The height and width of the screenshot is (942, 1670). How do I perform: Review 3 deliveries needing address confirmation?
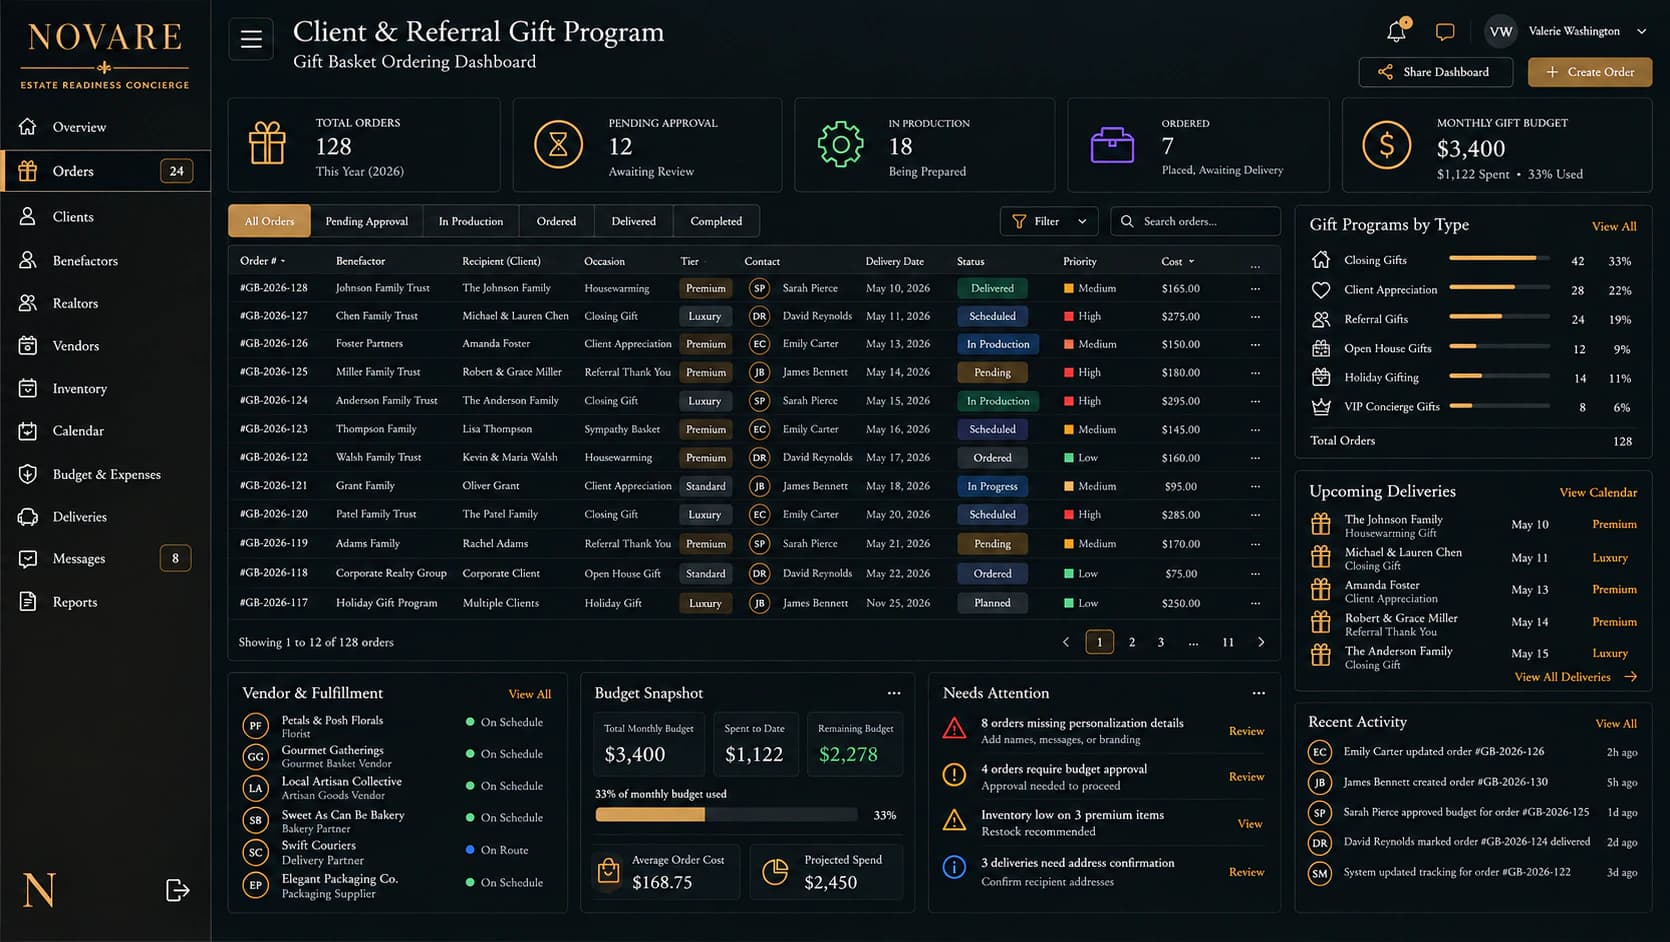coord(1246,872)
